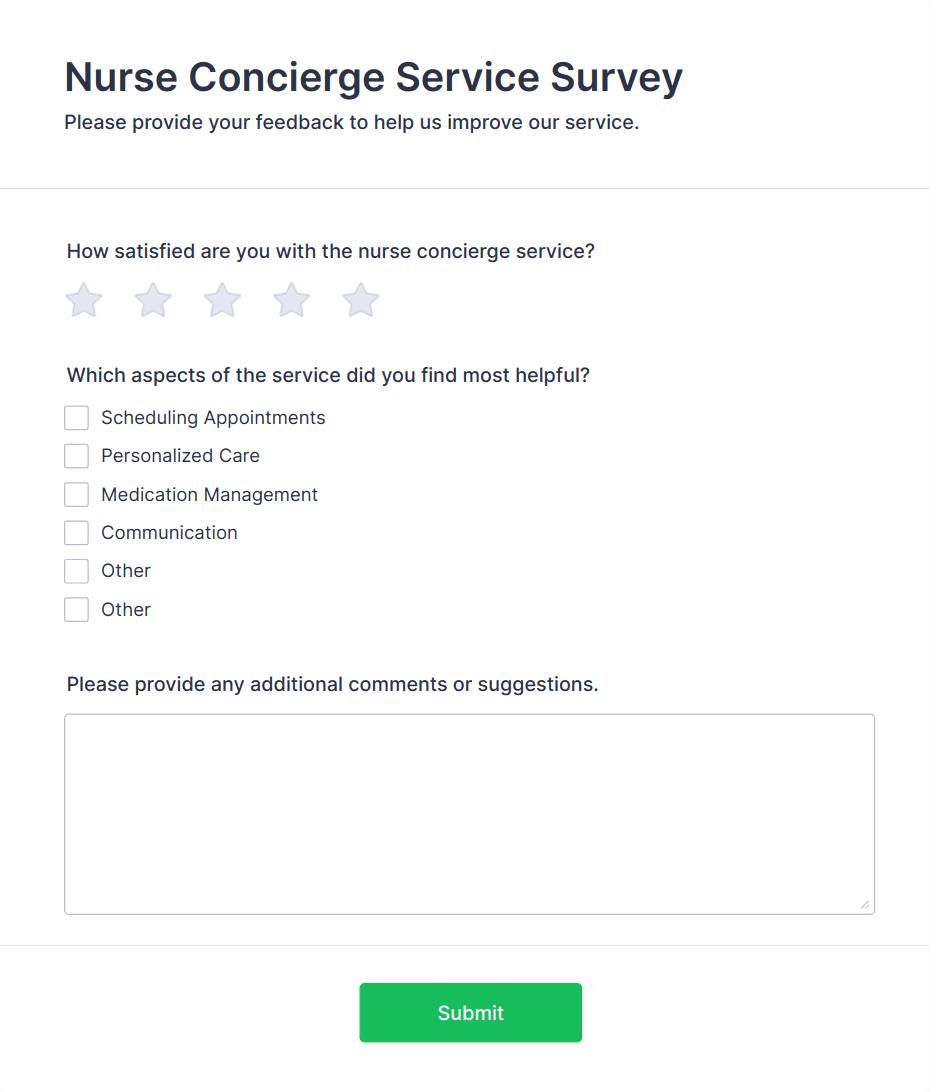The height and width of the screenshot is (1092, 930).
Task: Click the Scheduling Appointments label text
Action: pos(212,417)
